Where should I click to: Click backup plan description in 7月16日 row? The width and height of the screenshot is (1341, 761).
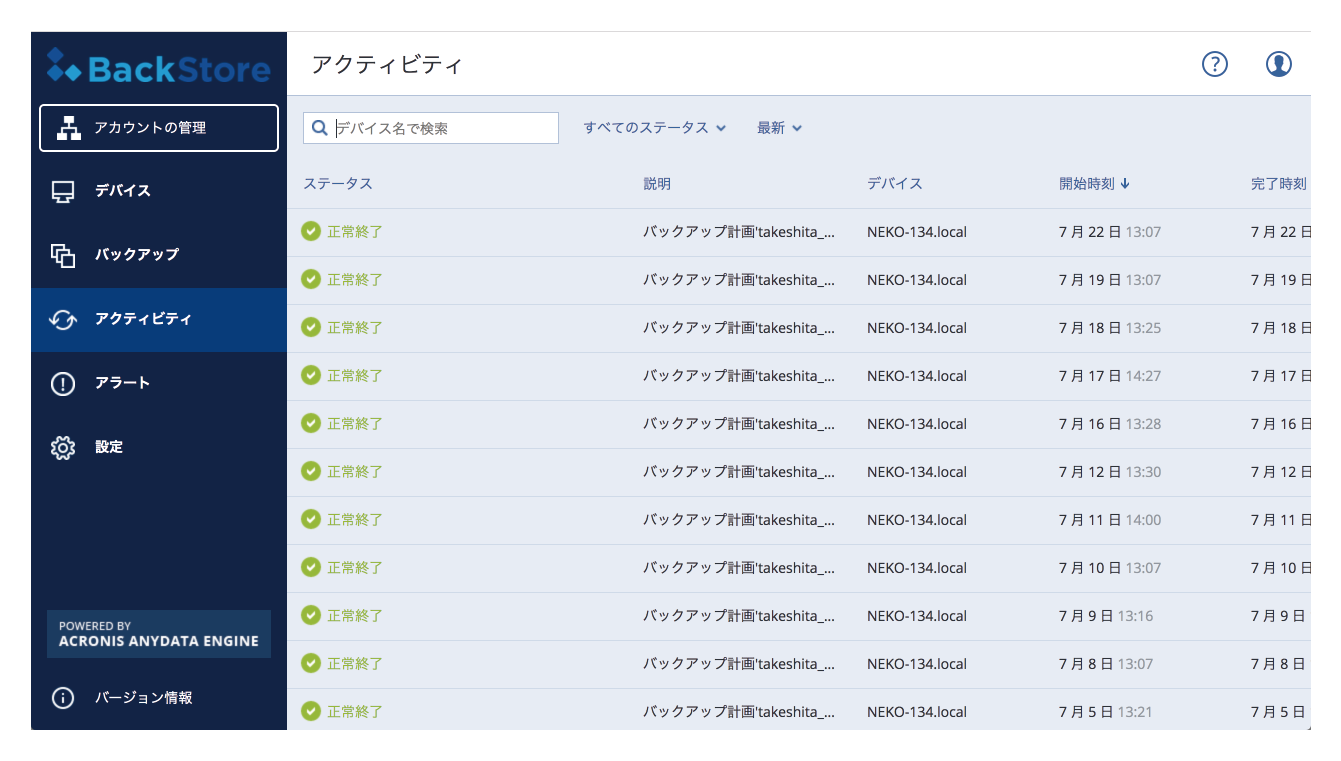tap(739, 424)
